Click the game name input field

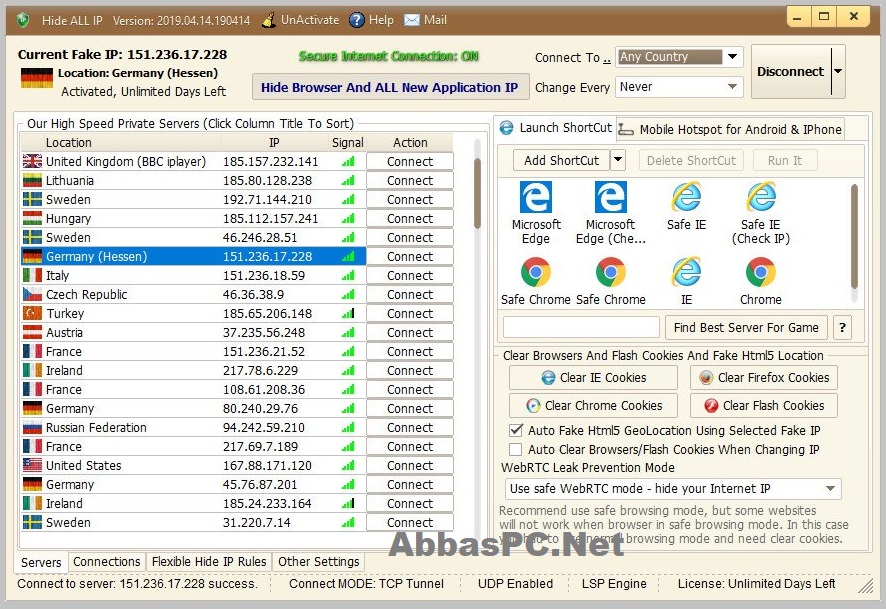tap(581, 328)
